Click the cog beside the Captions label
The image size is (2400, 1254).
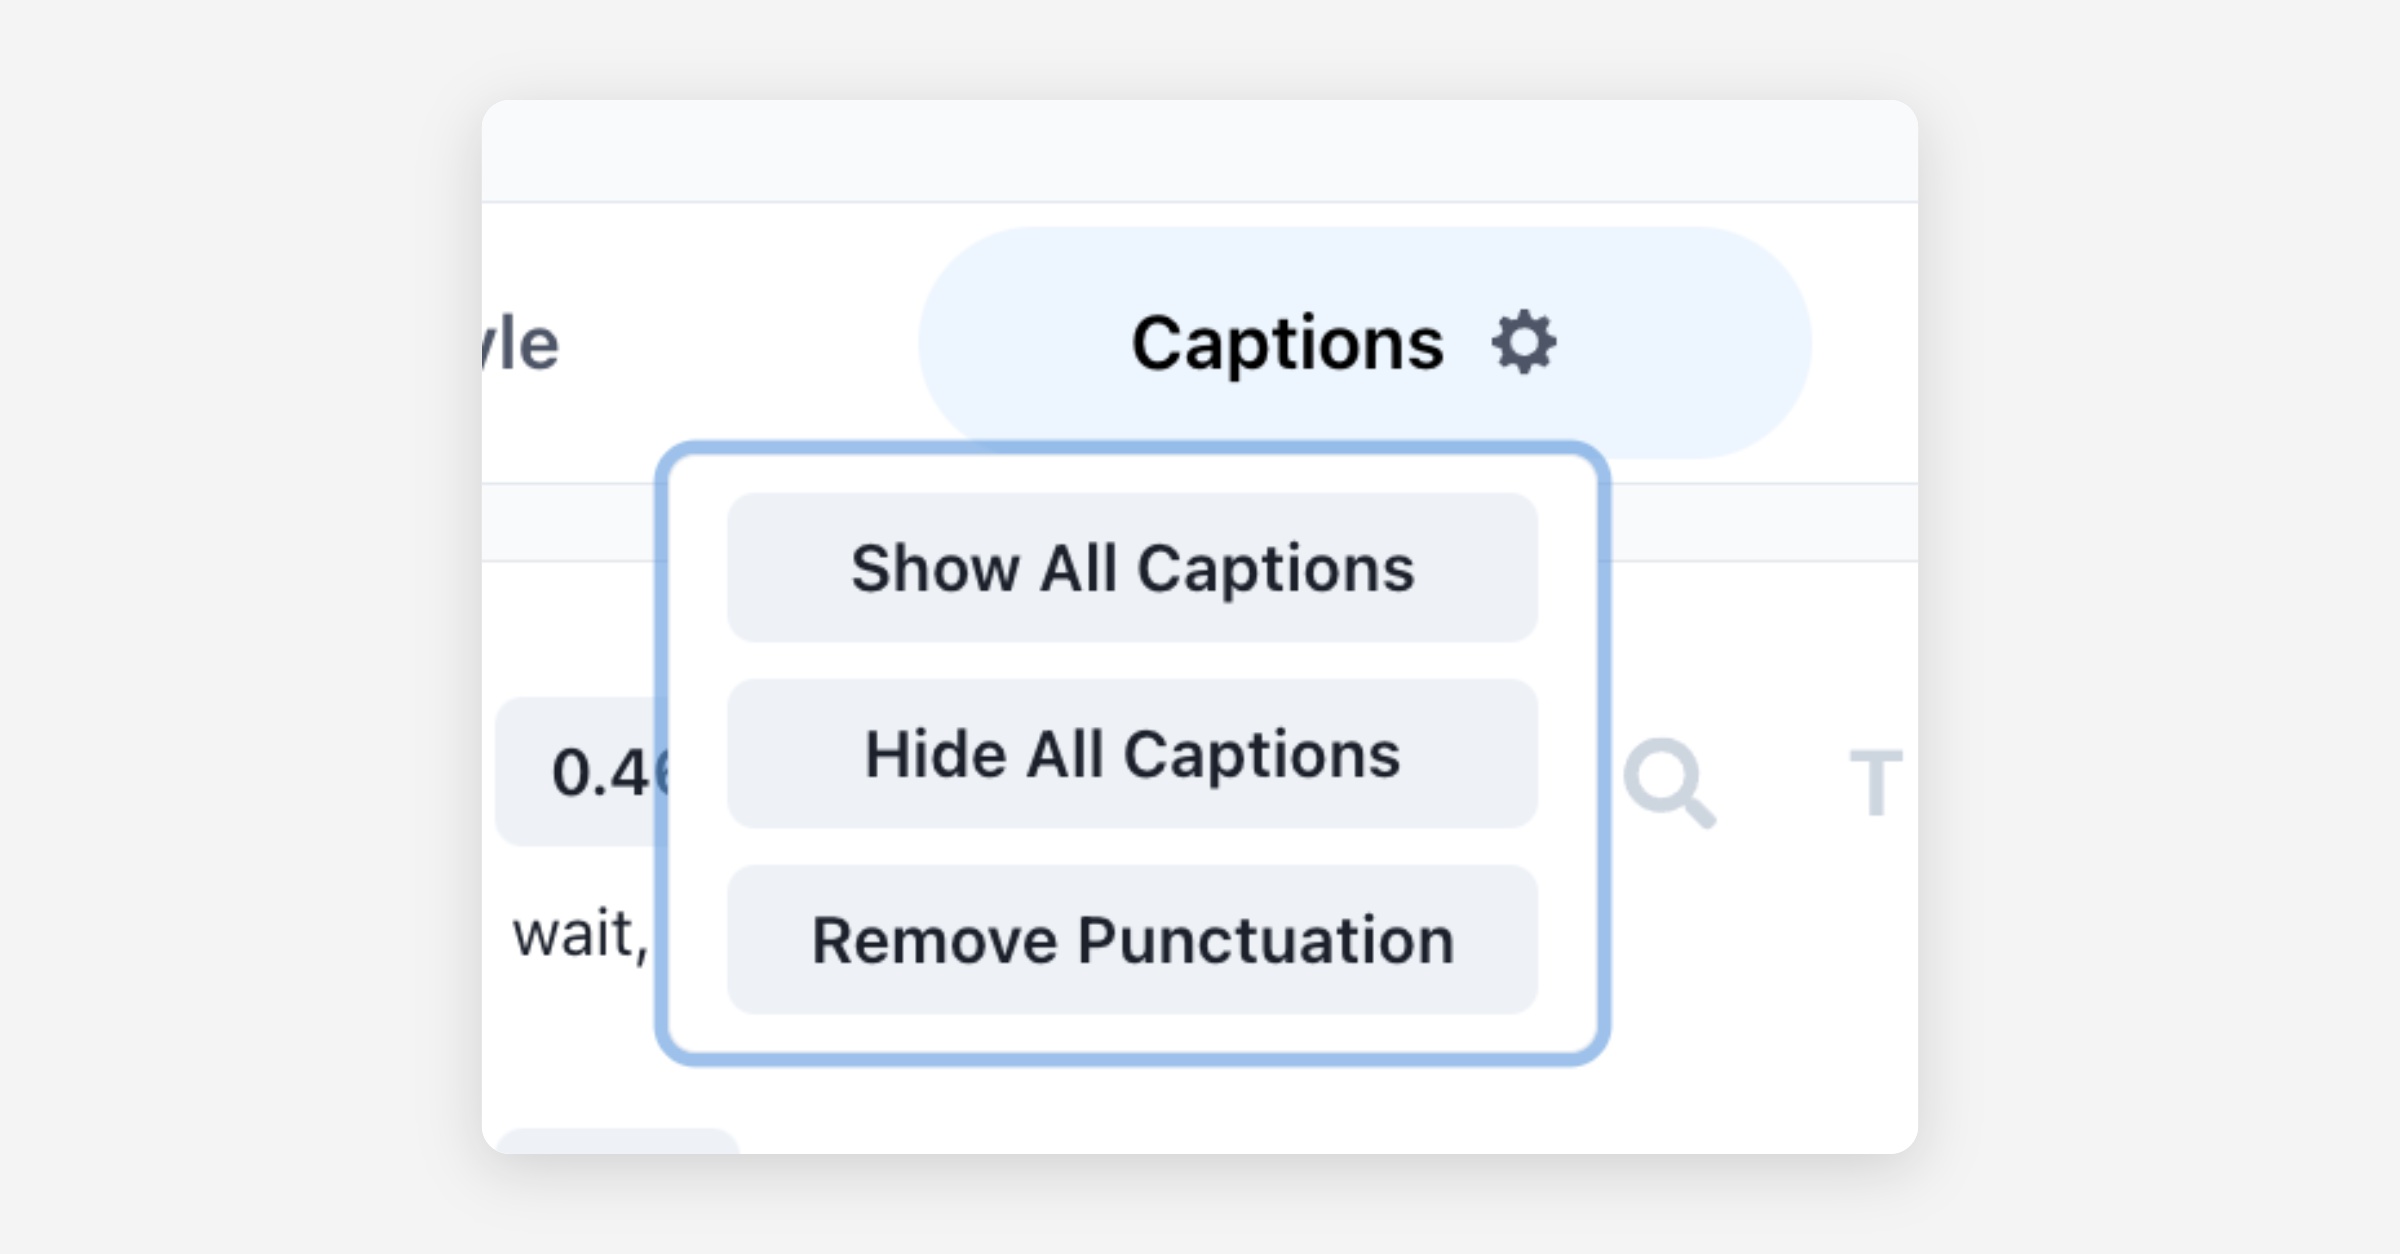click(x=1523, y=343)
